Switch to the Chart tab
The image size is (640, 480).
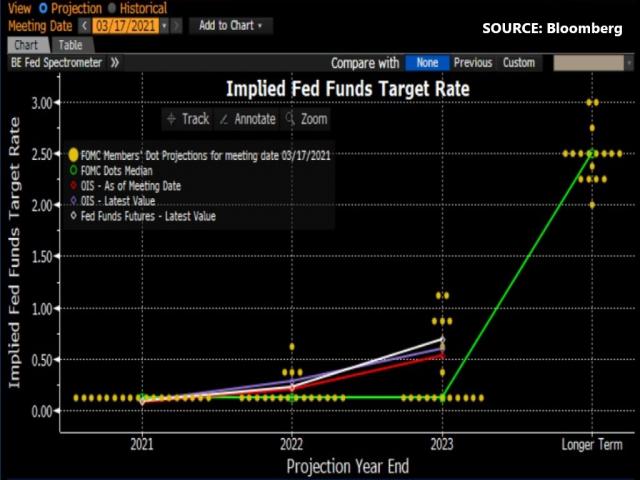26,44
